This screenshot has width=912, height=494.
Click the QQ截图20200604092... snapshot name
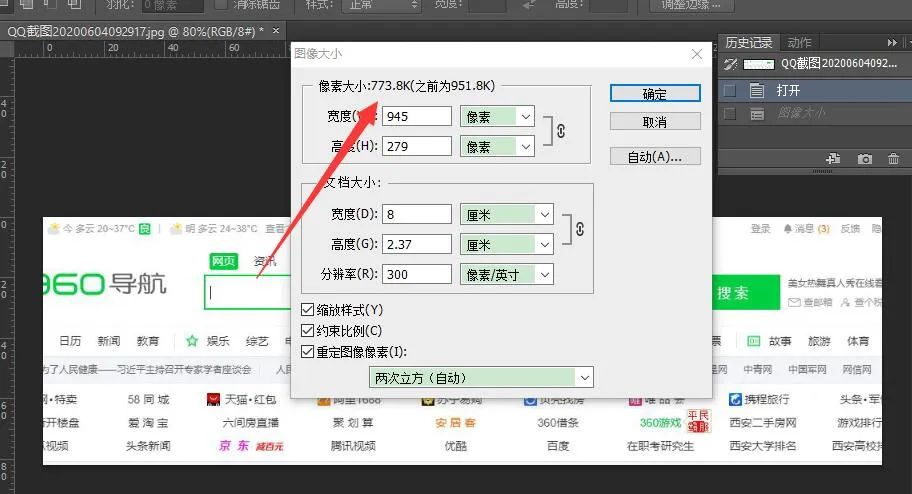point(839,63)
